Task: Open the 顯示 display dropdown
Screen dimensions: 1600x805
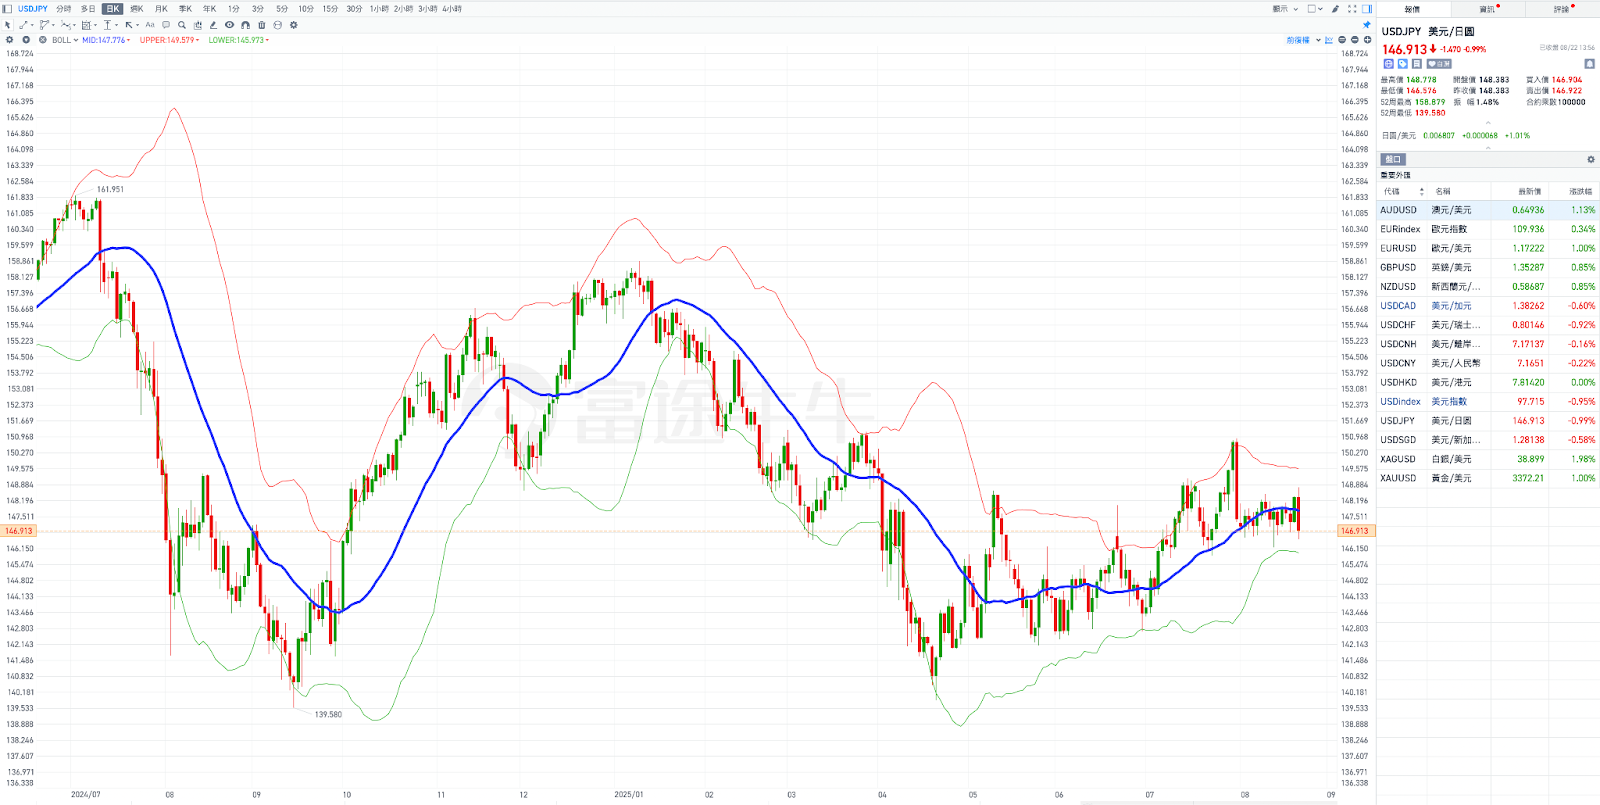Action: (1285, 9)
